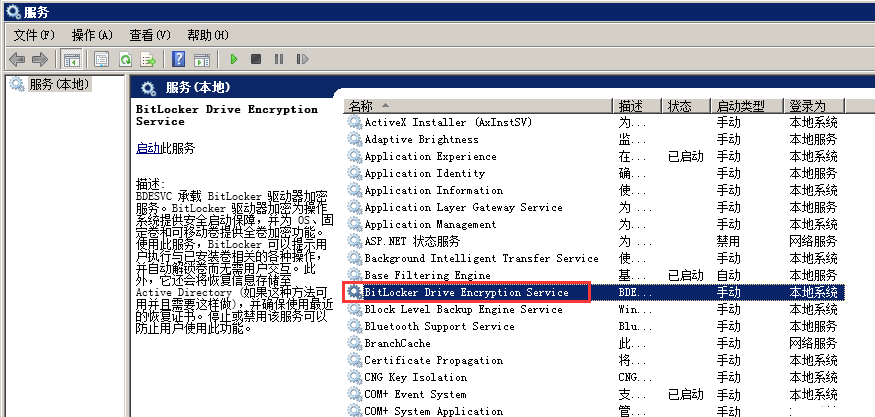The image size is (875, 417).
Task: Click 禁用 startup type in ASP.NET row
Action: (x=728, y=241)
